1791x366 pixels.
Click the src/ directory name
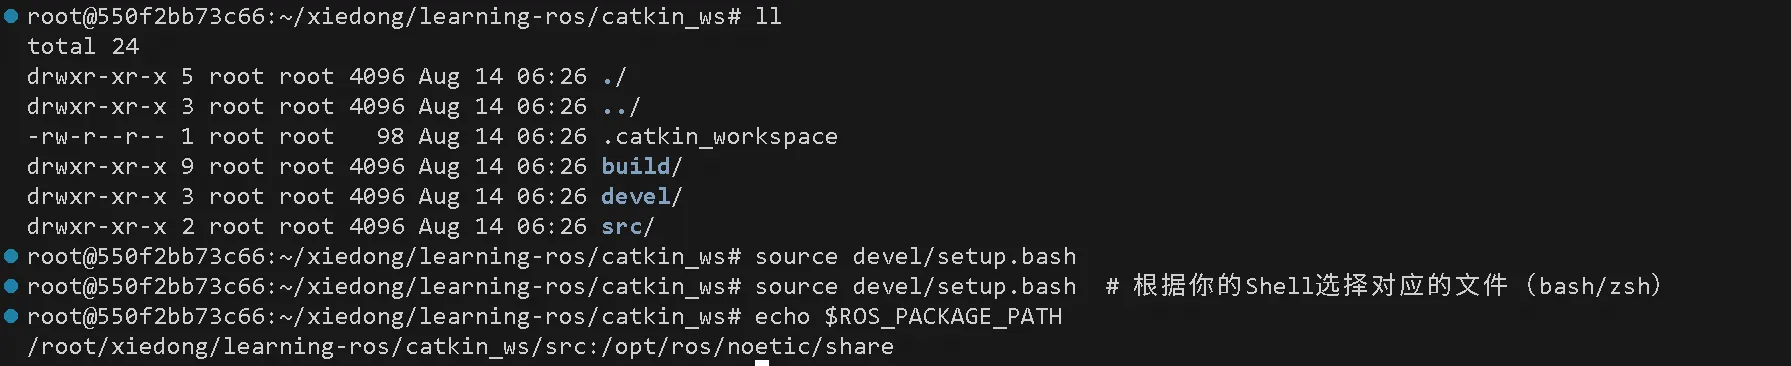click(x=628, y=226)
